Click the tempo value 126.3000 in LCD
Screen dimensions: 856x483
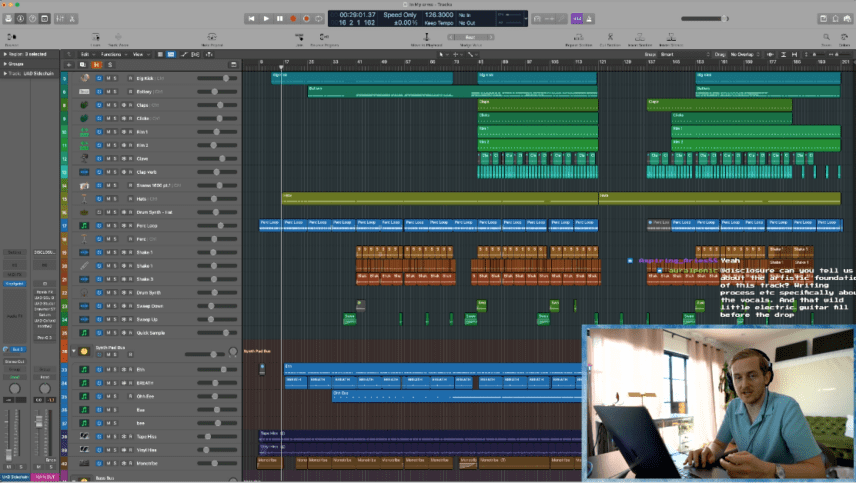pos(439,15)
